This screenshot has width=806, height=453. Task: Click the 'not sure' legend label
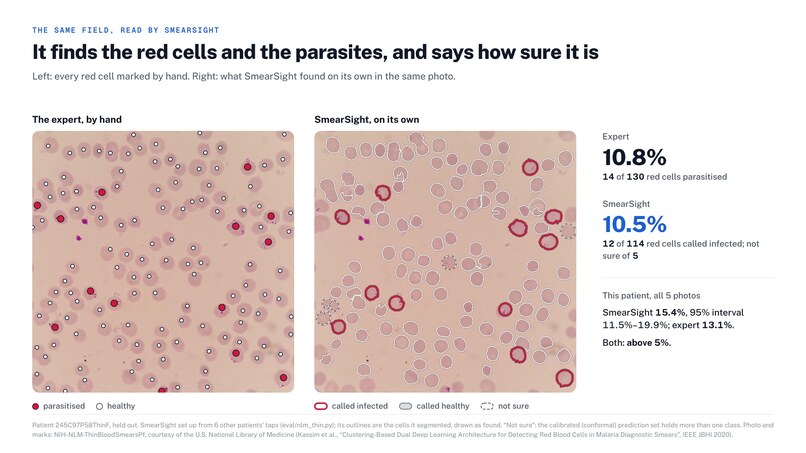tap(513, 406)
